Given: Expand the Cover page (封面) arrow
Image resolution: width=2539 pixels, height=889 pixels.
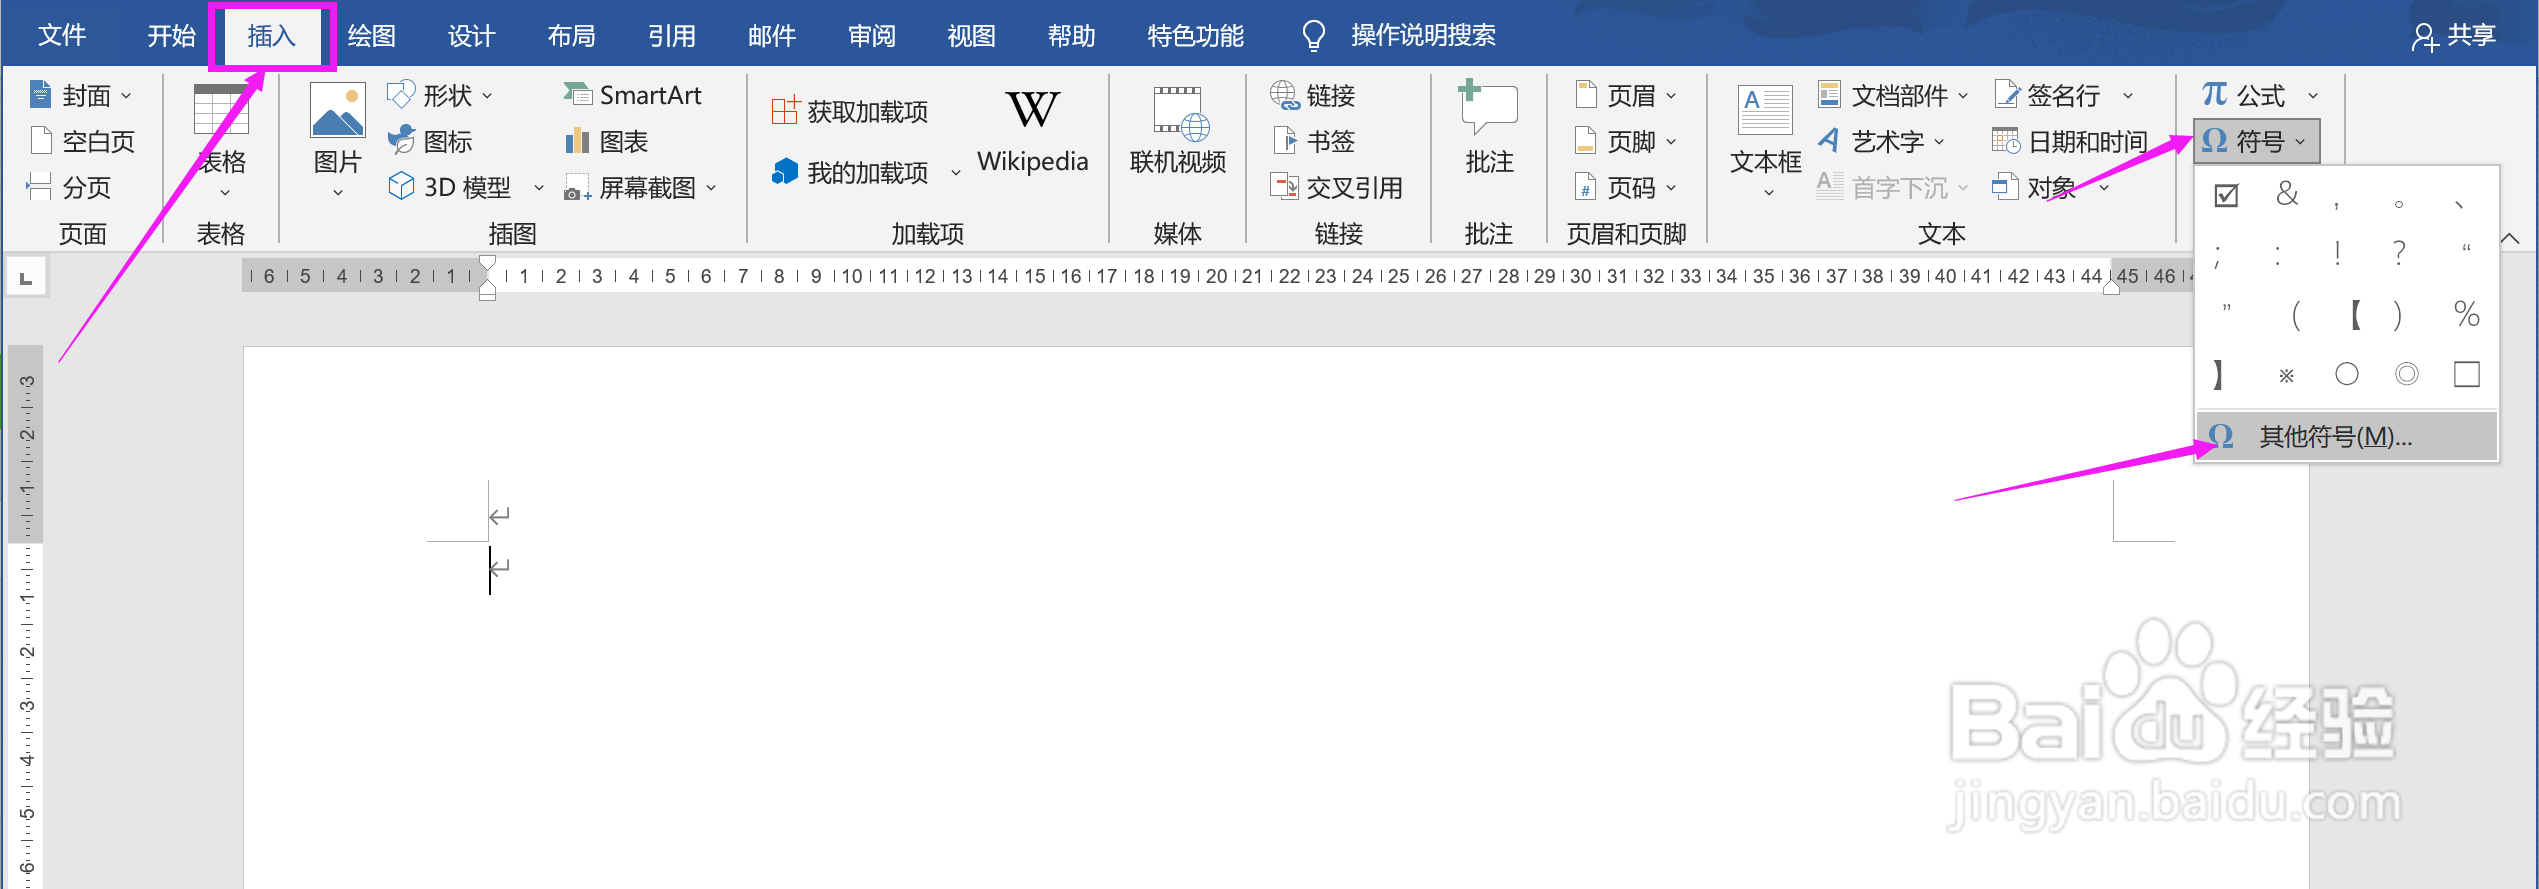Looking at the screenshot, I should point(126,97).
